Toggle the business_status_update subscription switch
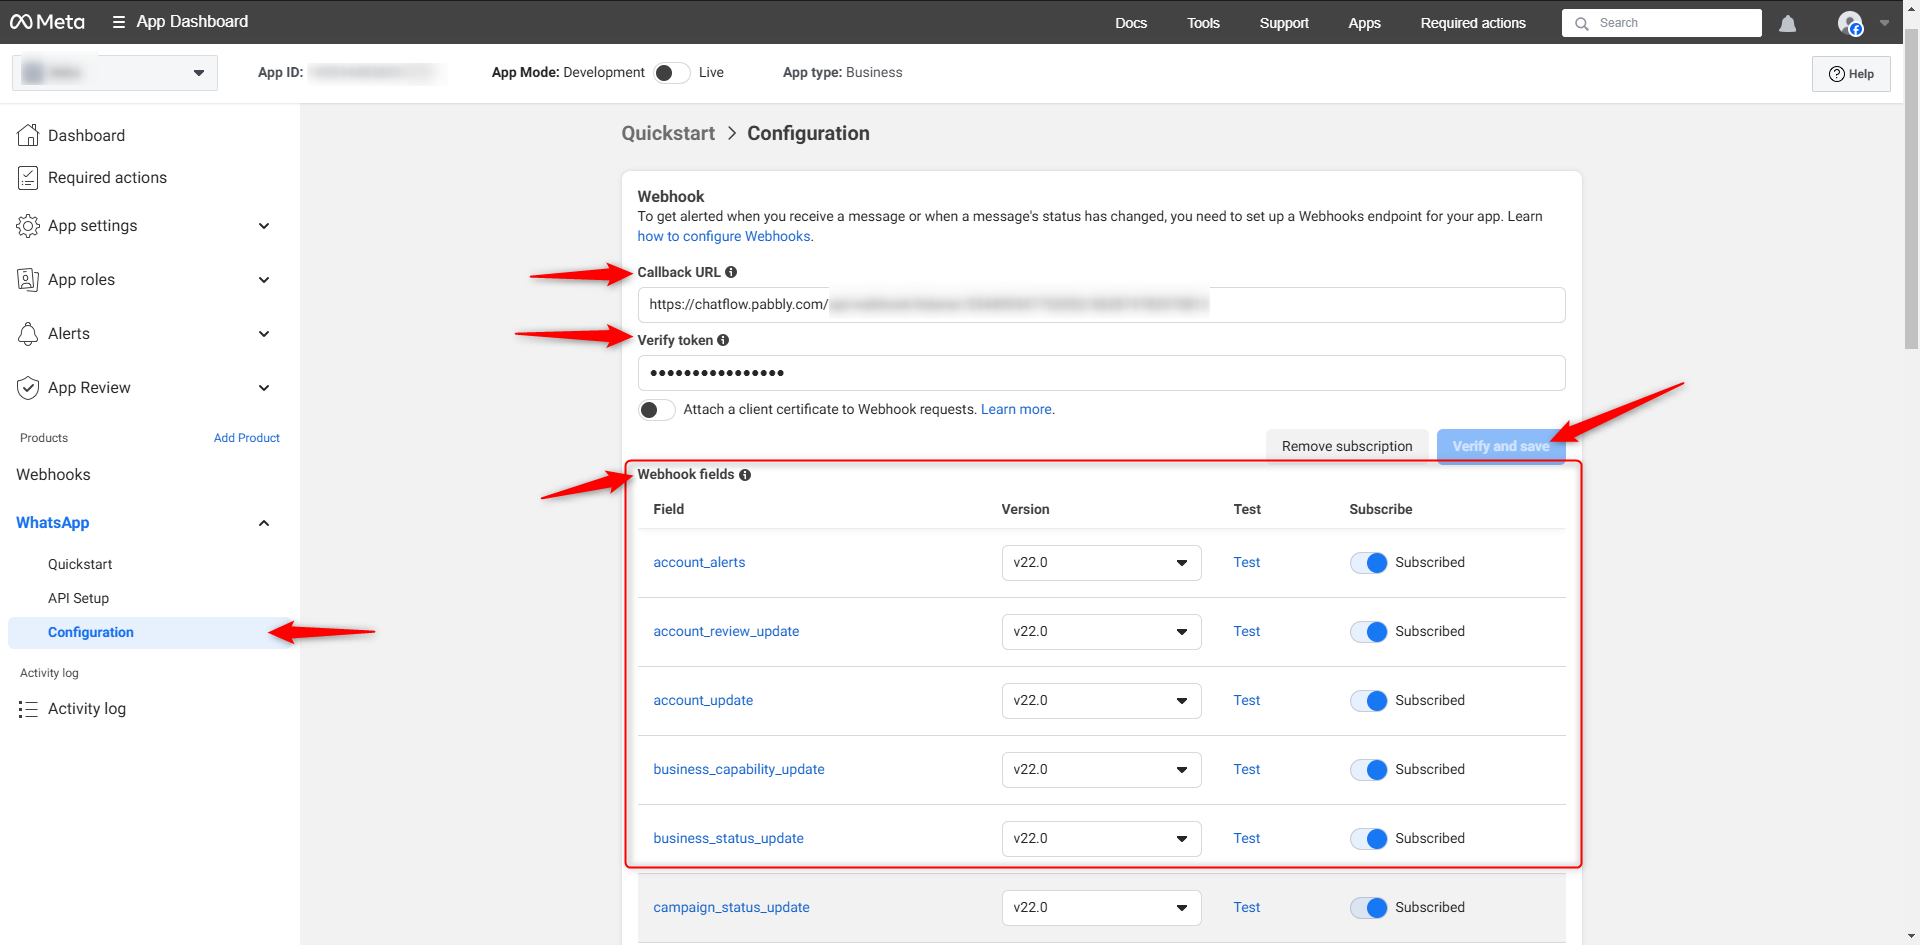This screenshot has height=945, width=1920. click(1368, 839)
